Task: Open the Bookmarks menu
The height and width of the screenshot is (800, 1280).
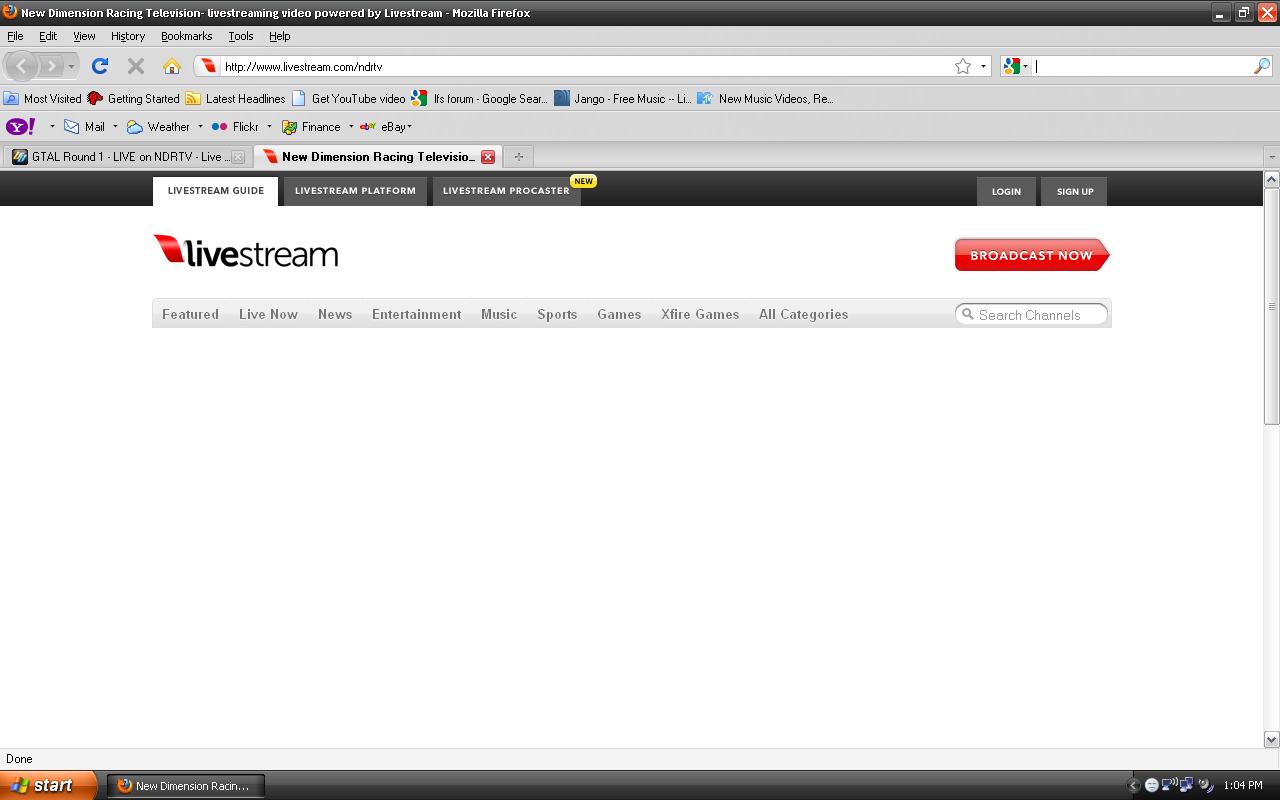Action: (187, 36)
